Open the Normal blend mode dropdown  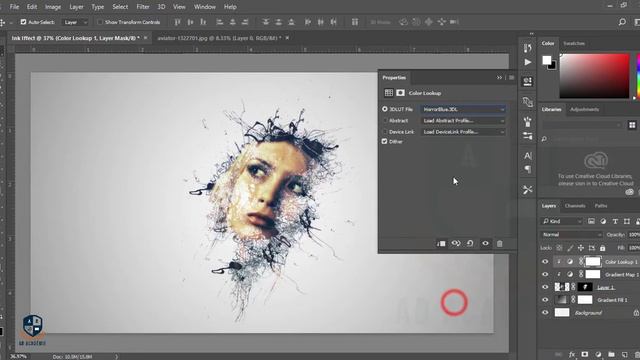tap(571, 235)
